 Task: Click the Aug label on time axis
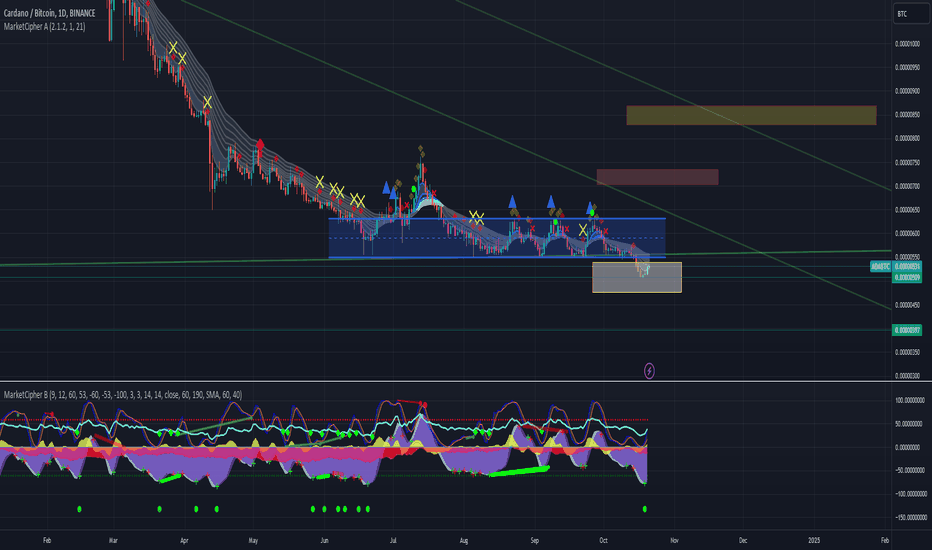point(464,540)
